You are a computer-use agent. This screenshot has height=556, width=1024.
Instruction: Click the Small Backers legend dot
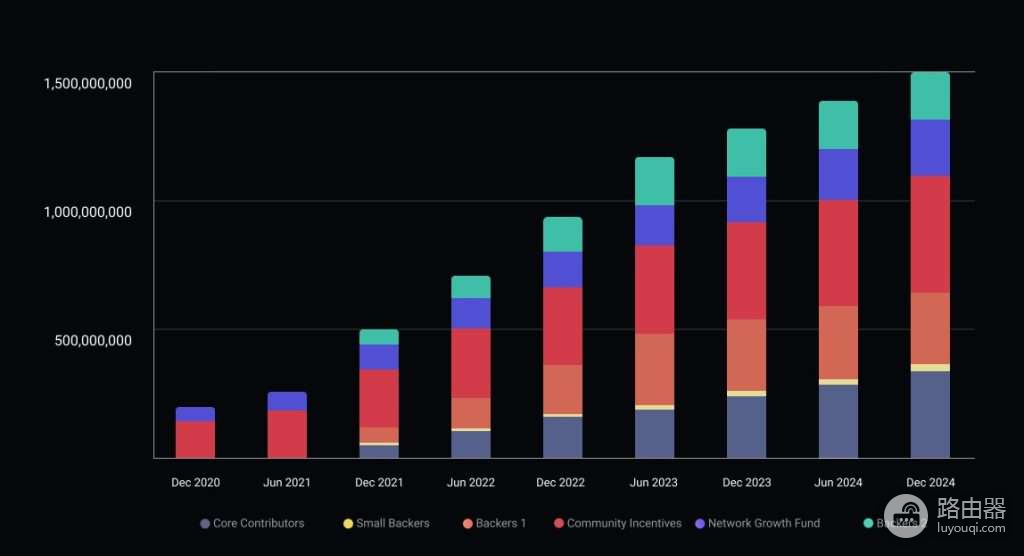[348, 523]
